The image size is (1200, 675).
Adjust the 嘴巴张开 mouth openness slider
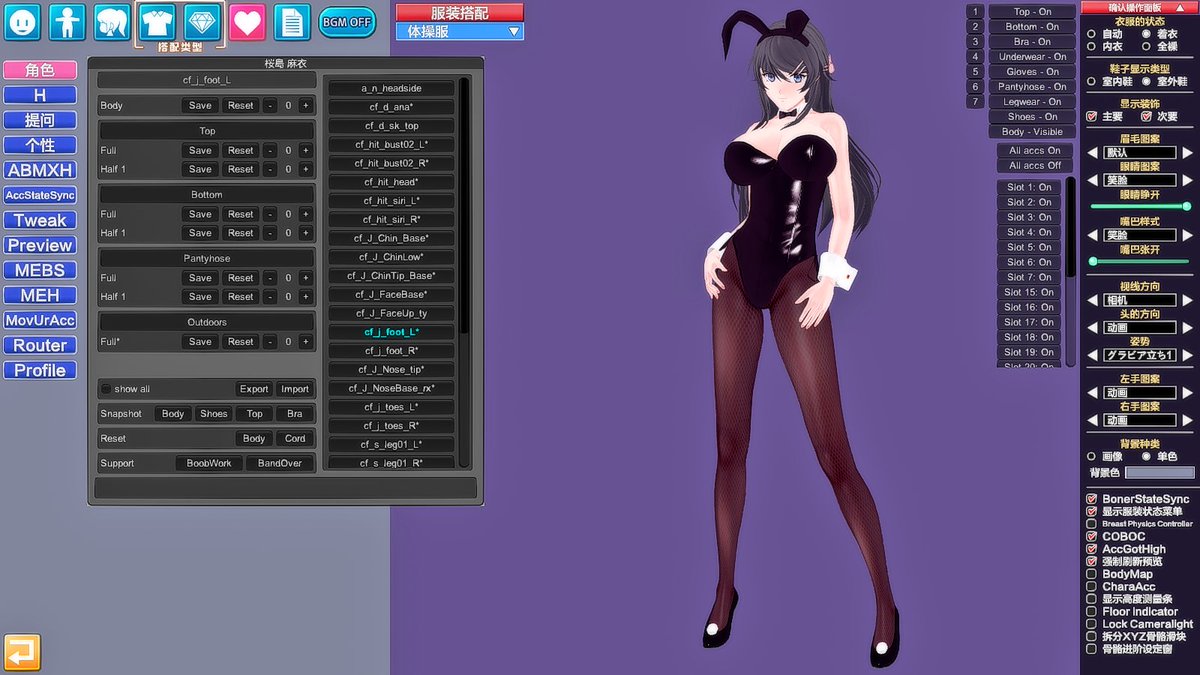[x=1140, y=261]
